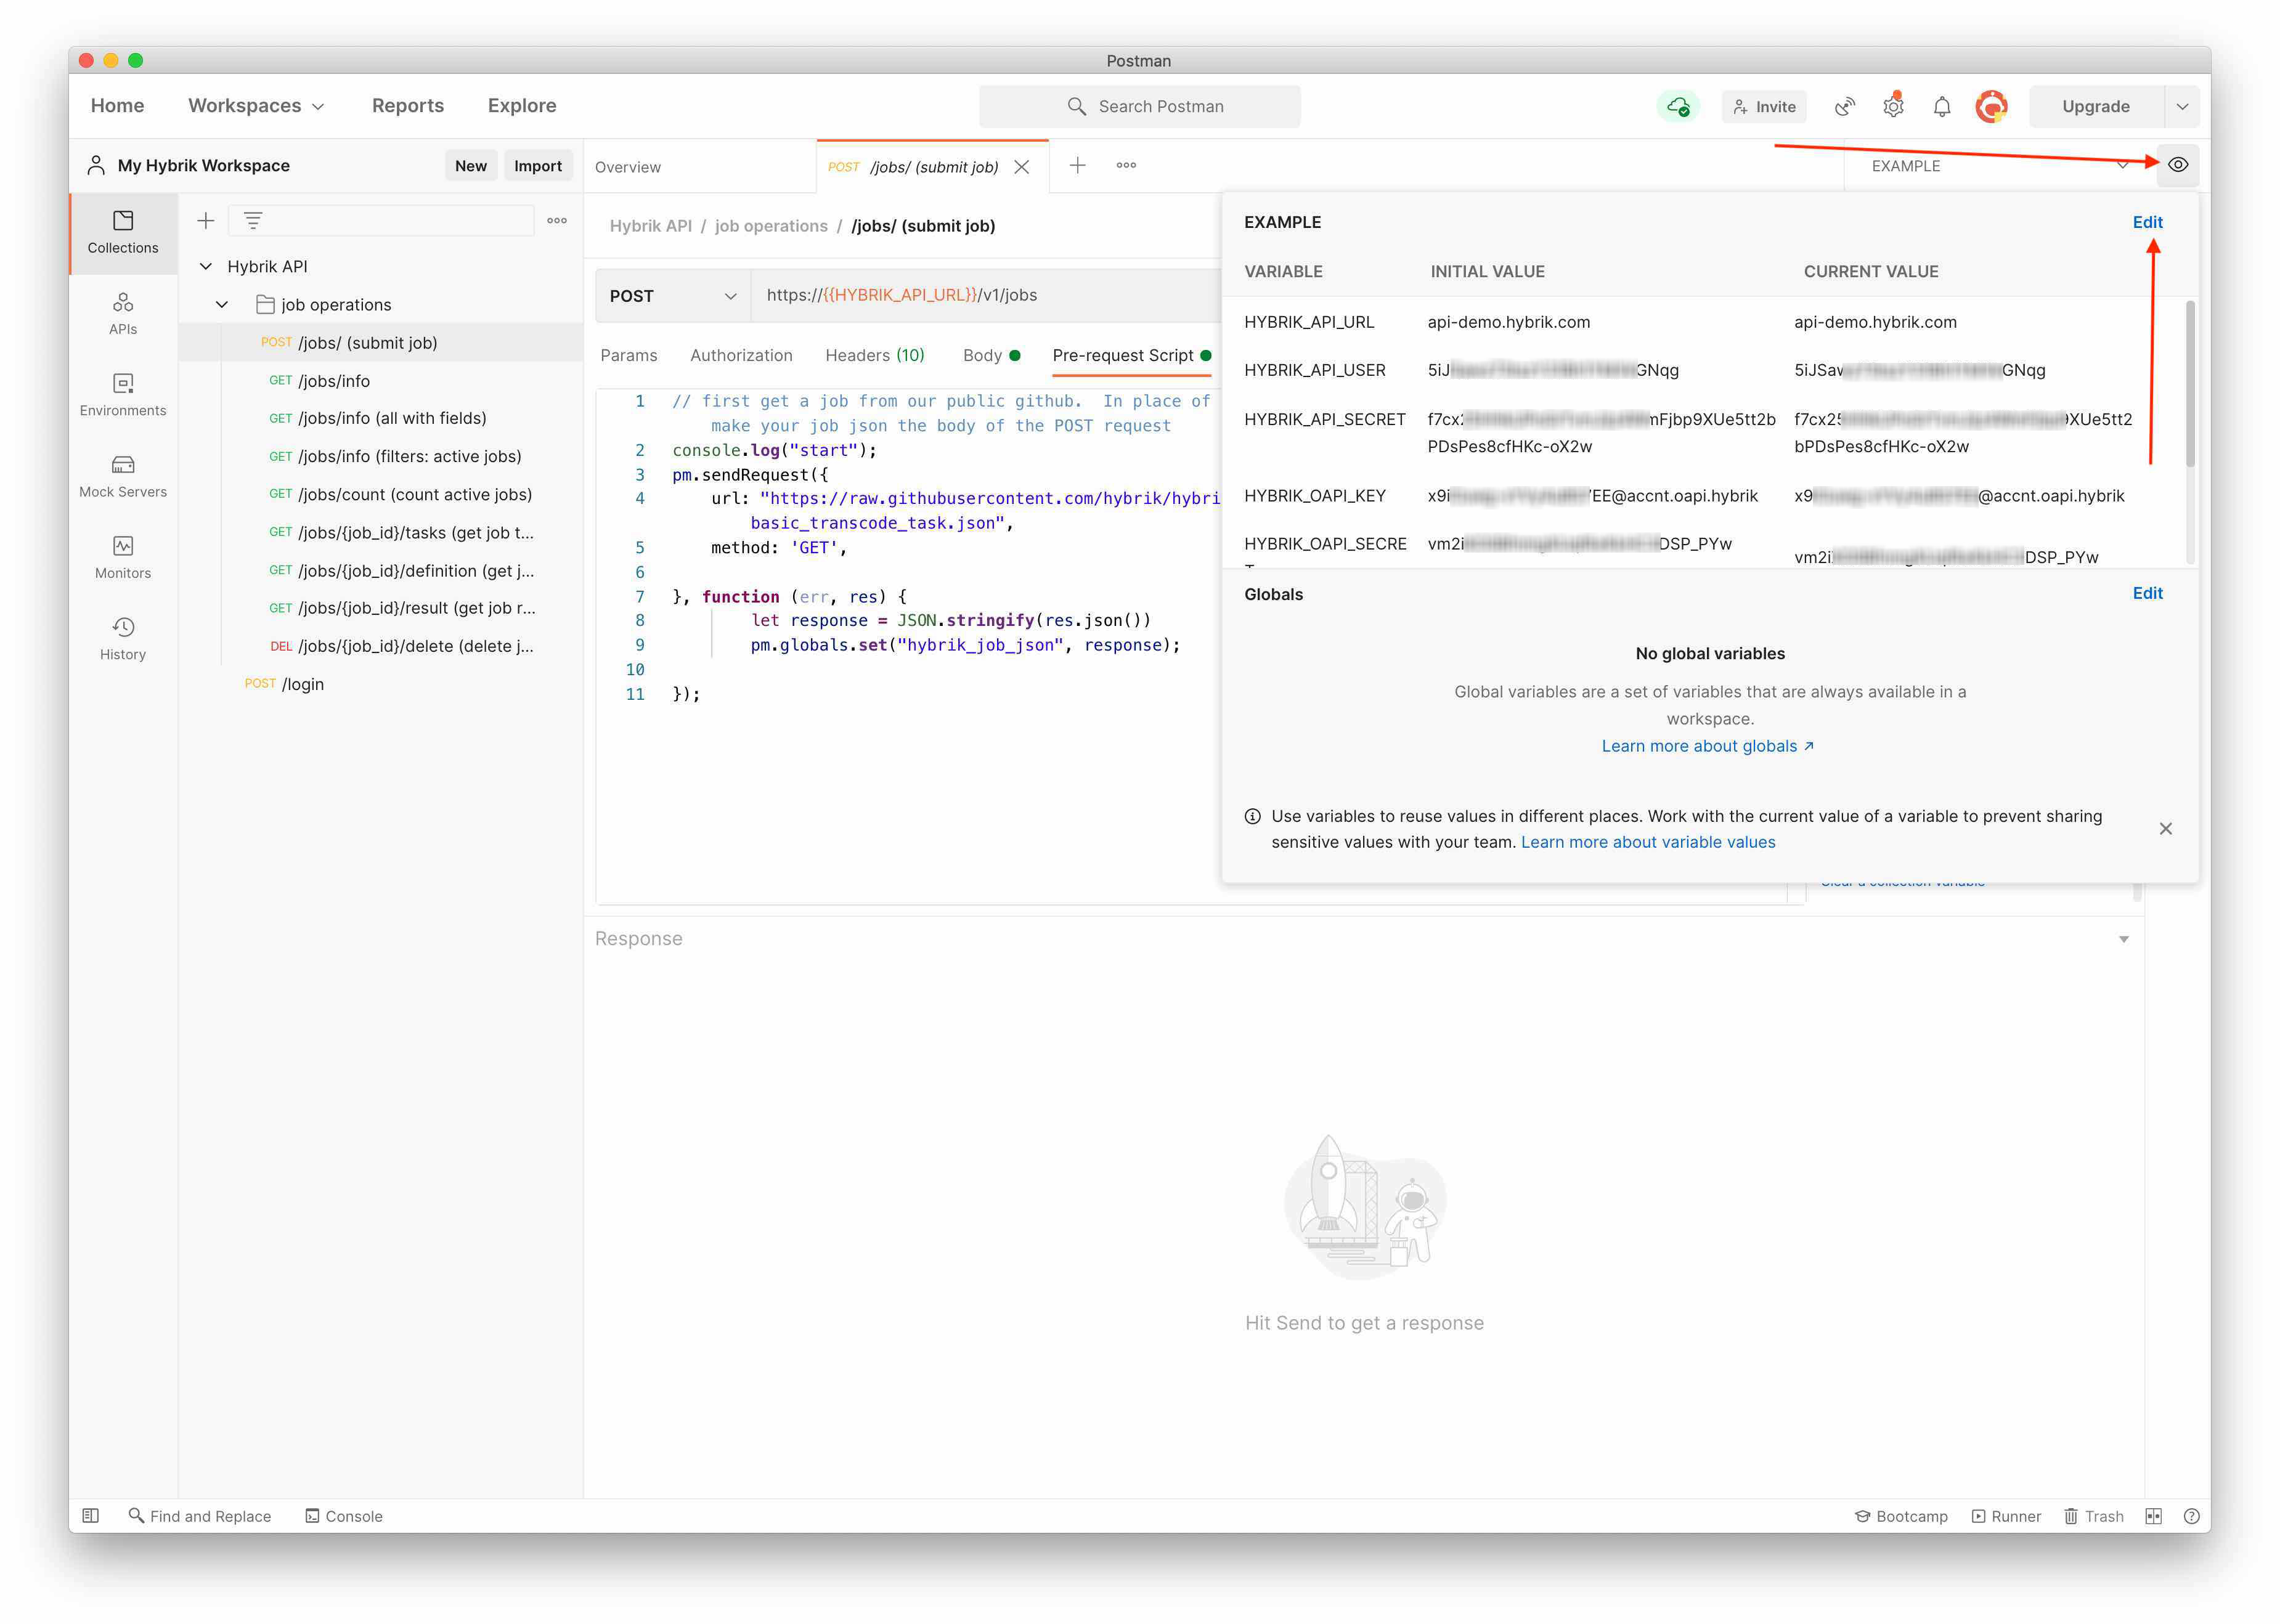Open the Upgrade dropdown arrow
Screen dimensions: 2280x1624
coord(2182,106)
